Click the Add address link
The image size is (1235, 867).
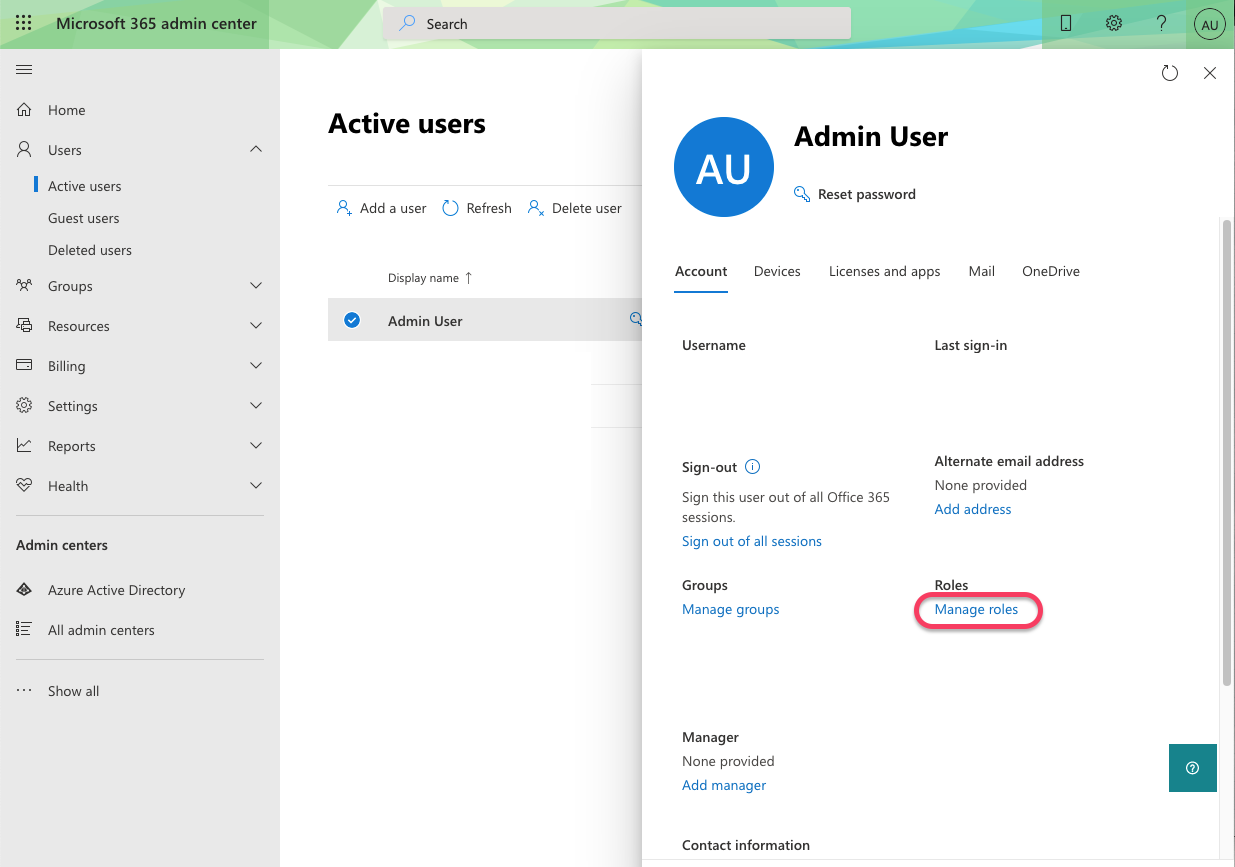(973, 509)
